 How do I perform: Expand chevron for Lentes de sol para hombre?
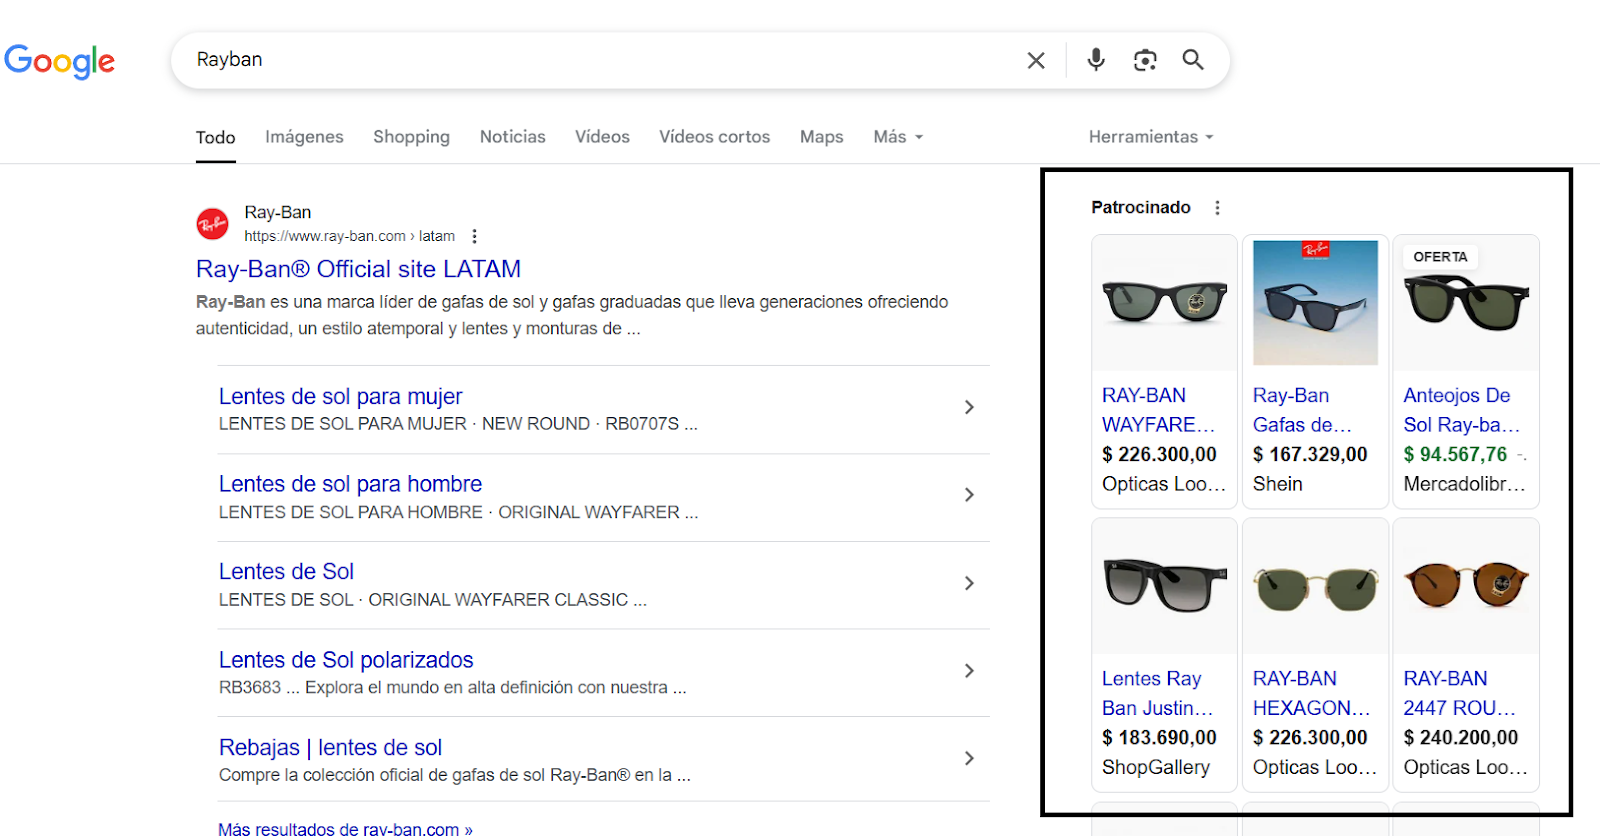(969, 495)
